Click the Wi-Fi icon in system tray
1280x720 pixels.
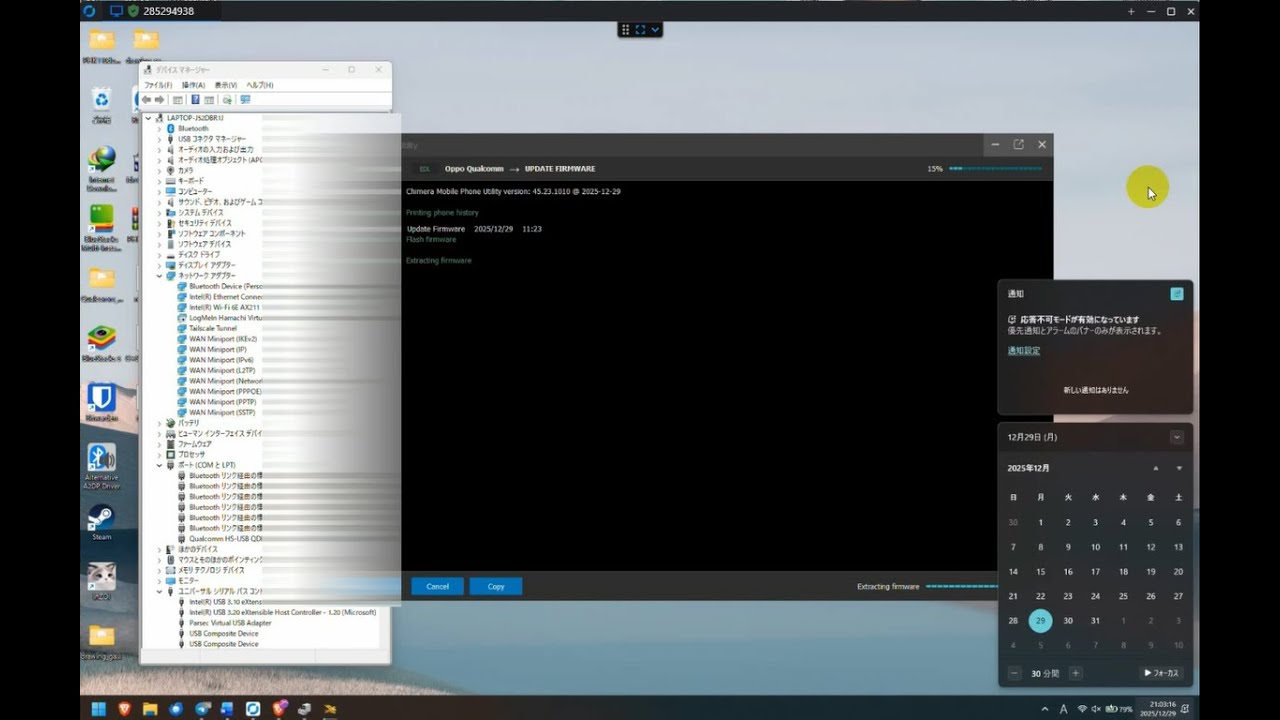1082,709
